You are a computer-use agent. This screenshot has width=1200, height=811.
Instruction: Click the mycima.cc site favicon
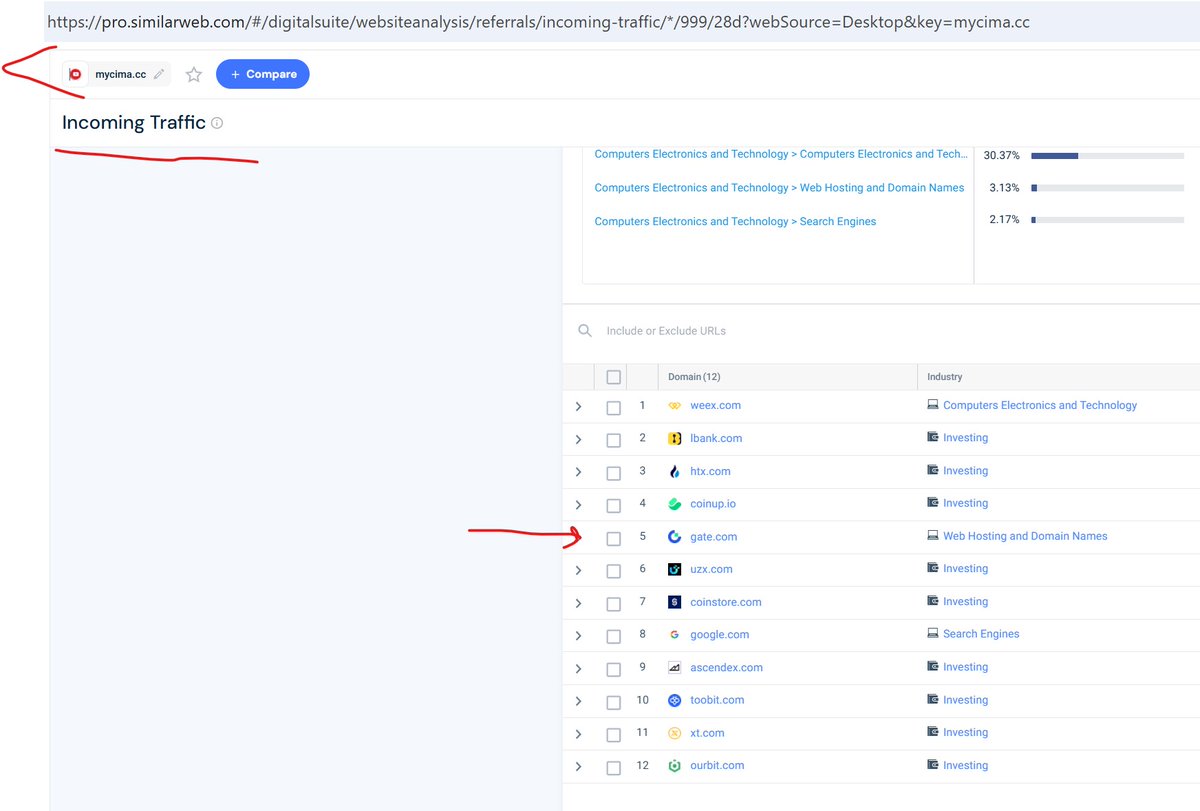75,74
